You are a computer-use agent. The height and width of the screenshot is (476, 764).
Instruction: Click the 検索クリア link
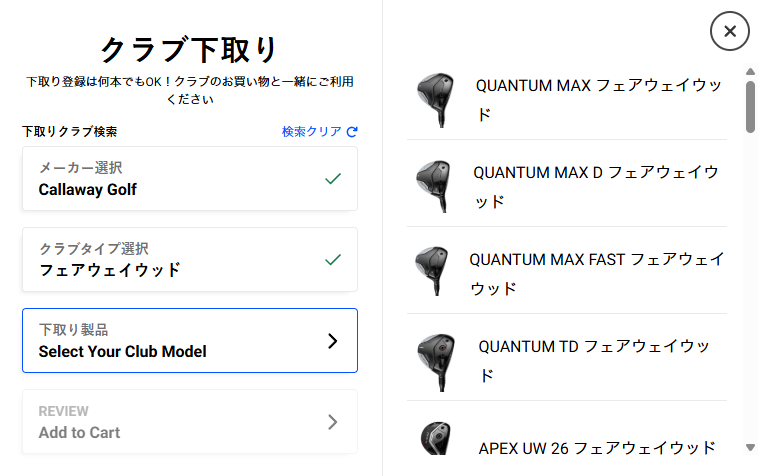[311, 131]
